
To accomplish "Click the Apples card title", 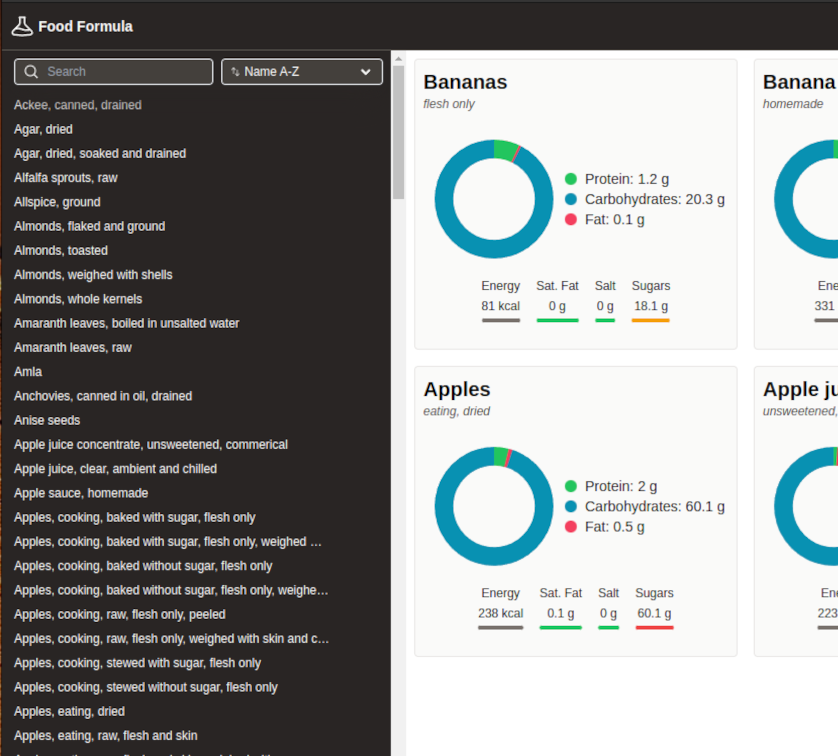I will pos(457,389).
